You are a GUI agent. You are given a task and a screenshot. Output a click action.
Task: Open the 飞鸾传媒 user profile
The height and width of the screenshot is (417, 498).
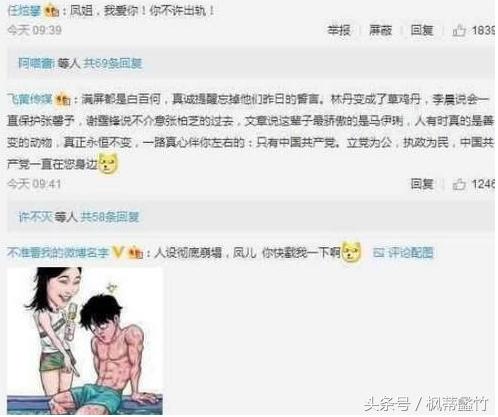click(x=30, y=99)
